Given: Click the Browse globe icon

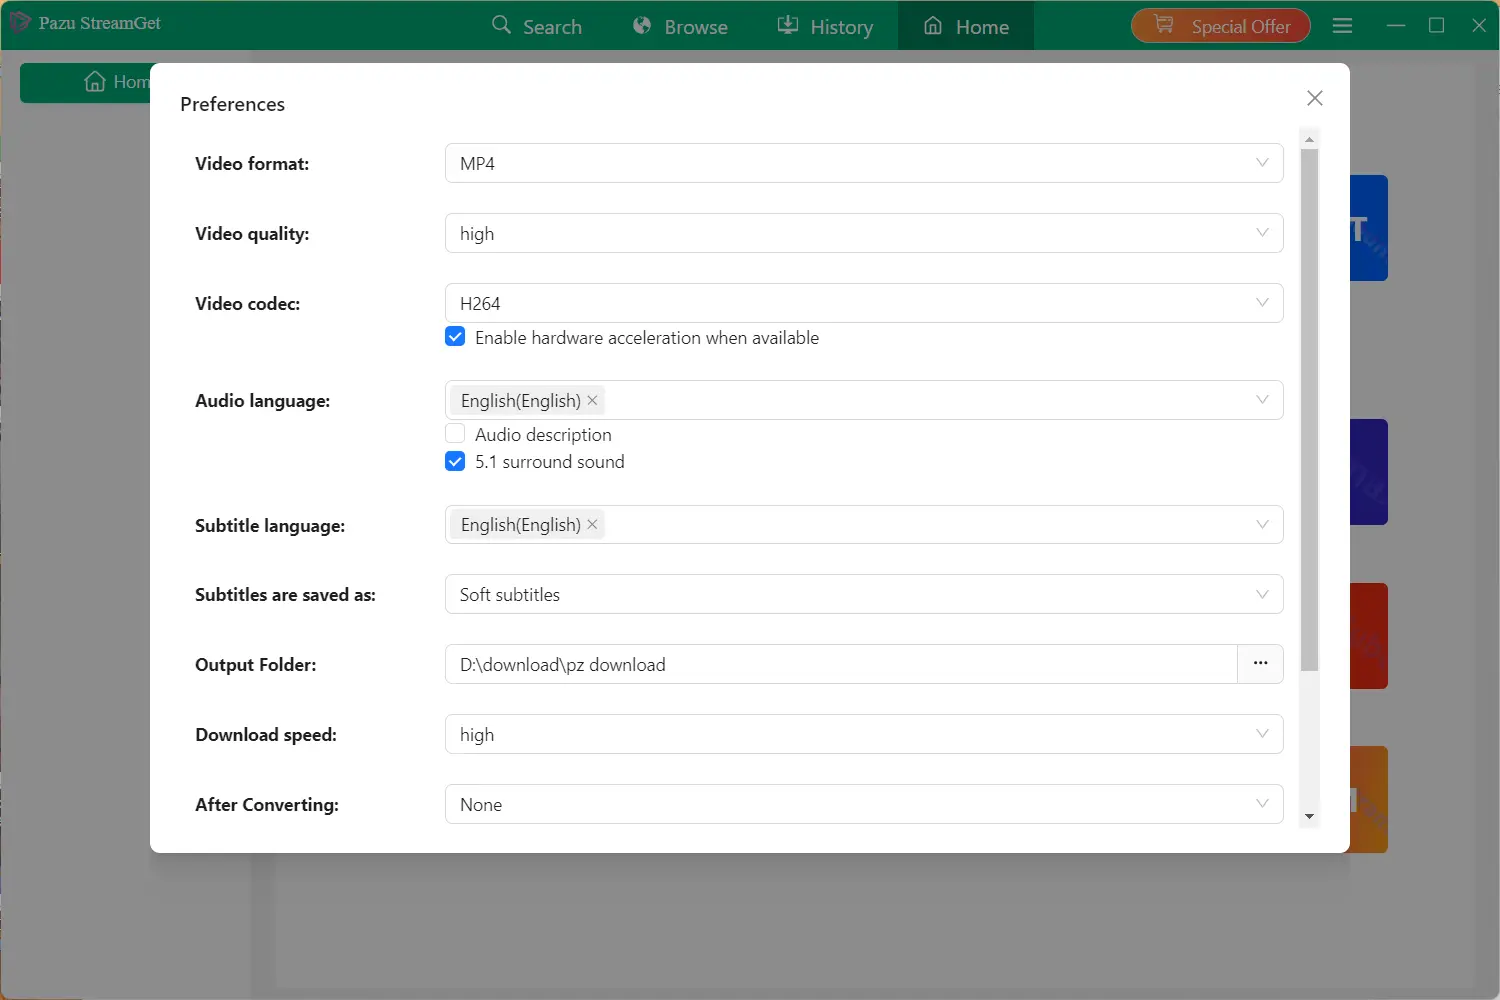Looking at the screenshot, I should click(x=642, y=25).
